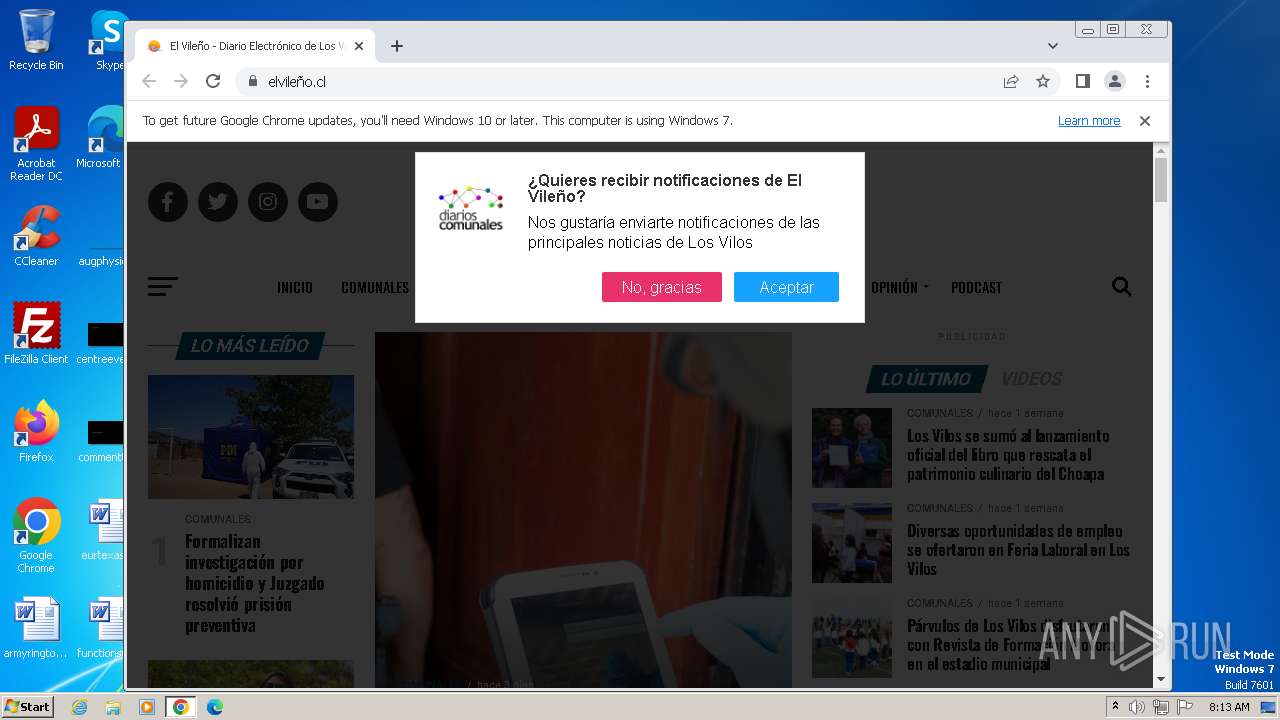
Task: Click the volume icon in system tray
Action: (x=1137, y=707)
